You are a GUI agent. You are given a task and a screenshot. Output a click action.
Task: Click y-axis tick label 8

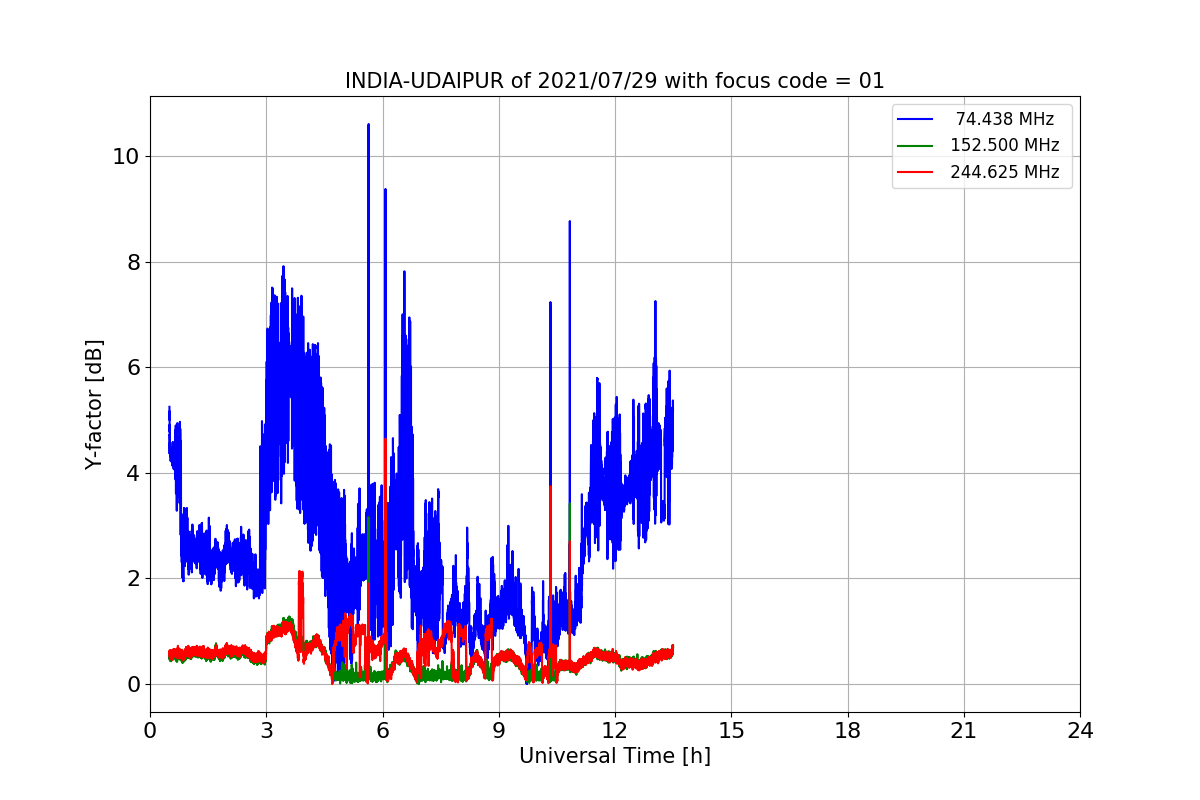134,262
